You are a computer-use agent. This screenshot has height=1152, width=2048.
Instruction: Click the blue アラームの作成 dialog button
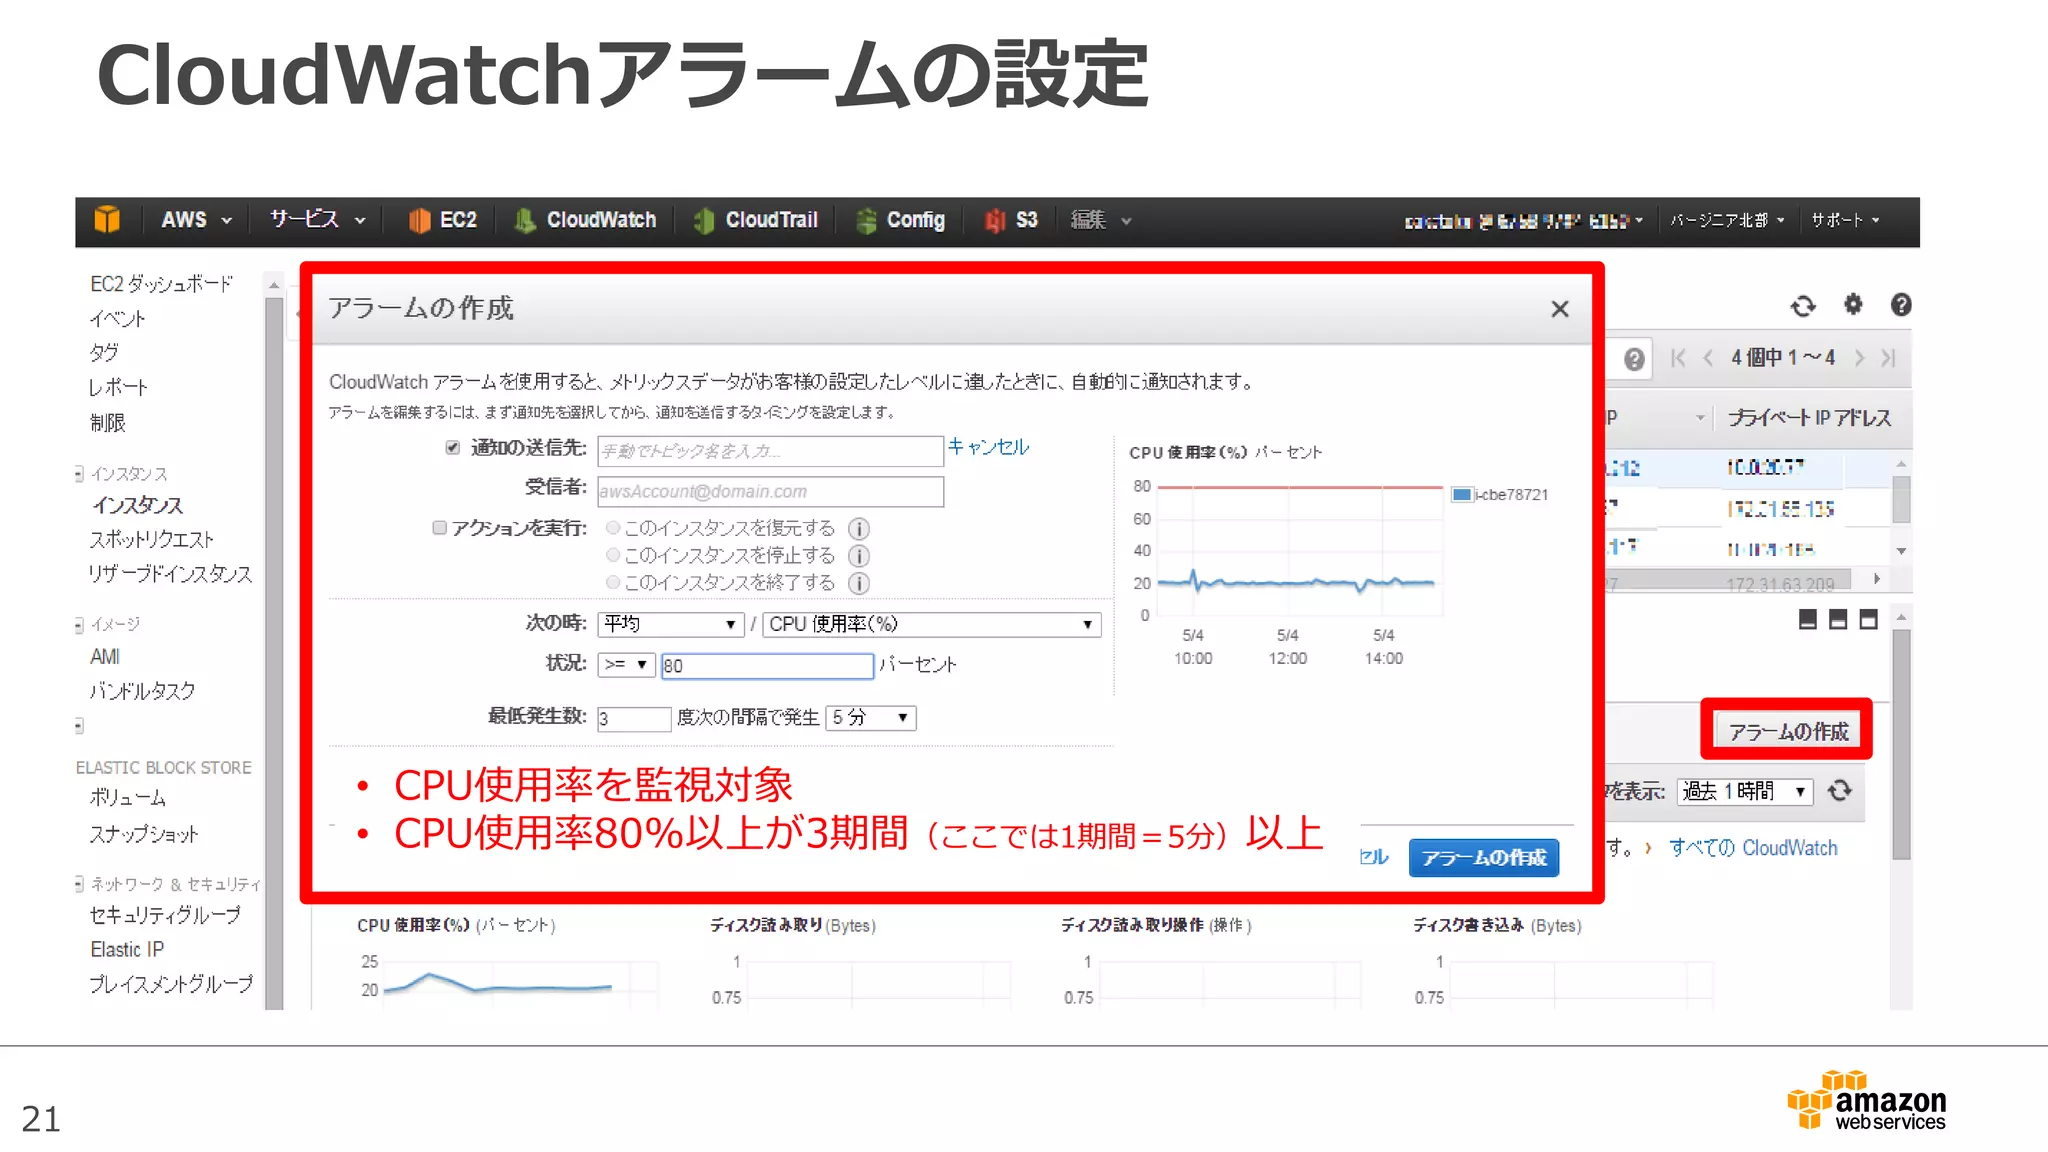point(1484,858)
